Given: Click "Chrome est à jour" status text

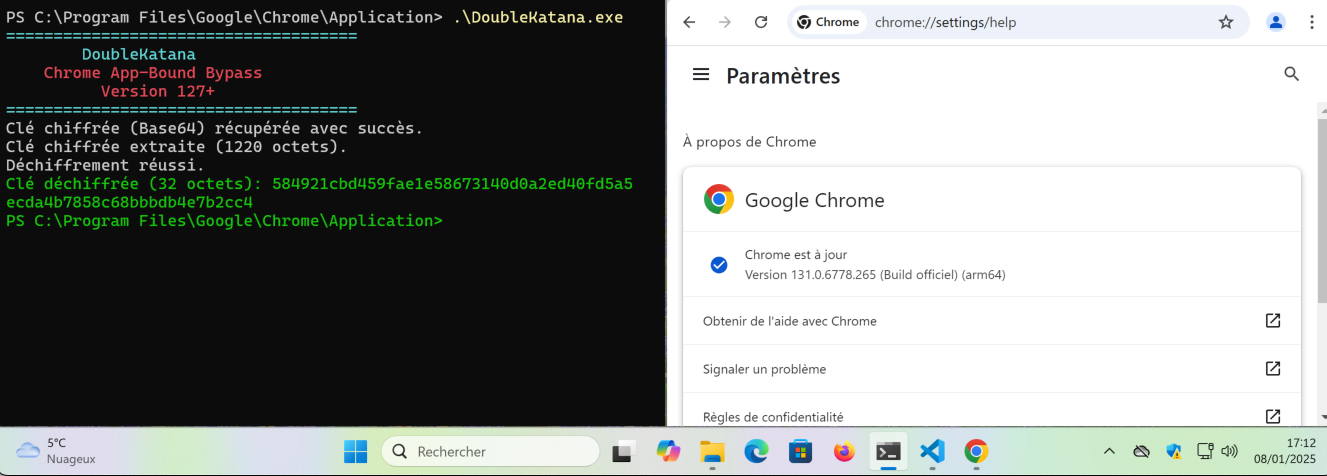Looking at the screenshot, I should pyautogui.click(x=796, y=255).
